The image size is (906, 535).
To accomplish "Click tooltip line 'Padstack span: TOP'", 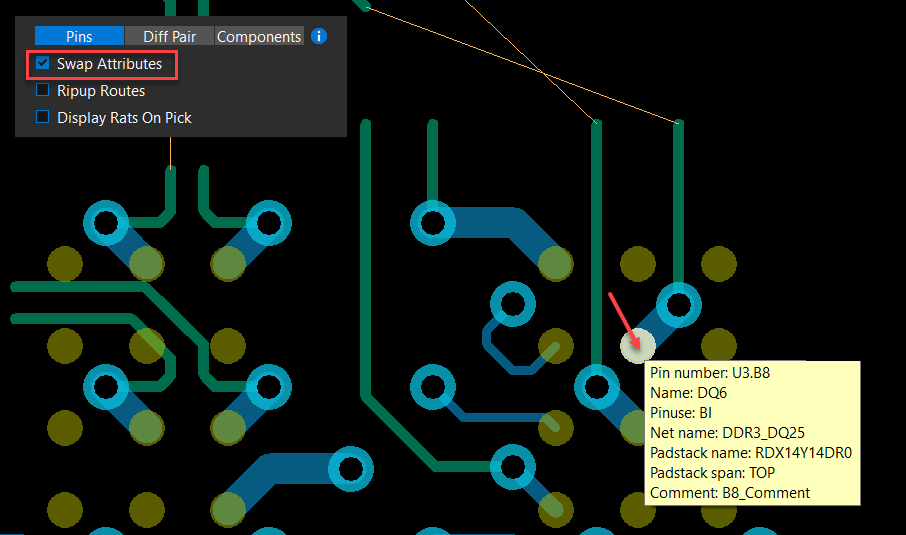I will (712, 473).
